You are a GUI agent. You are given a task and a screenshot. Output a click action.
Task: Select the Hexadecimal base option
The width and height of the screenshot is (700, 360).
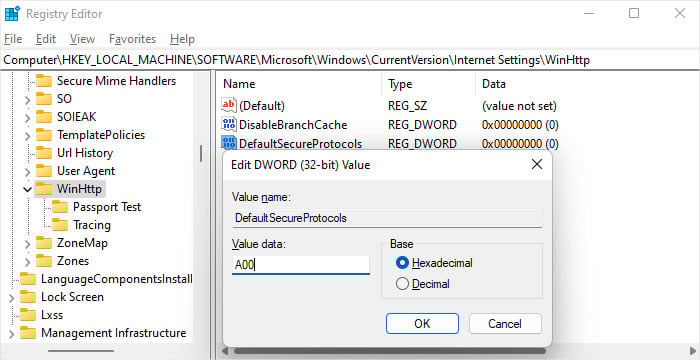tap(402, 263)
